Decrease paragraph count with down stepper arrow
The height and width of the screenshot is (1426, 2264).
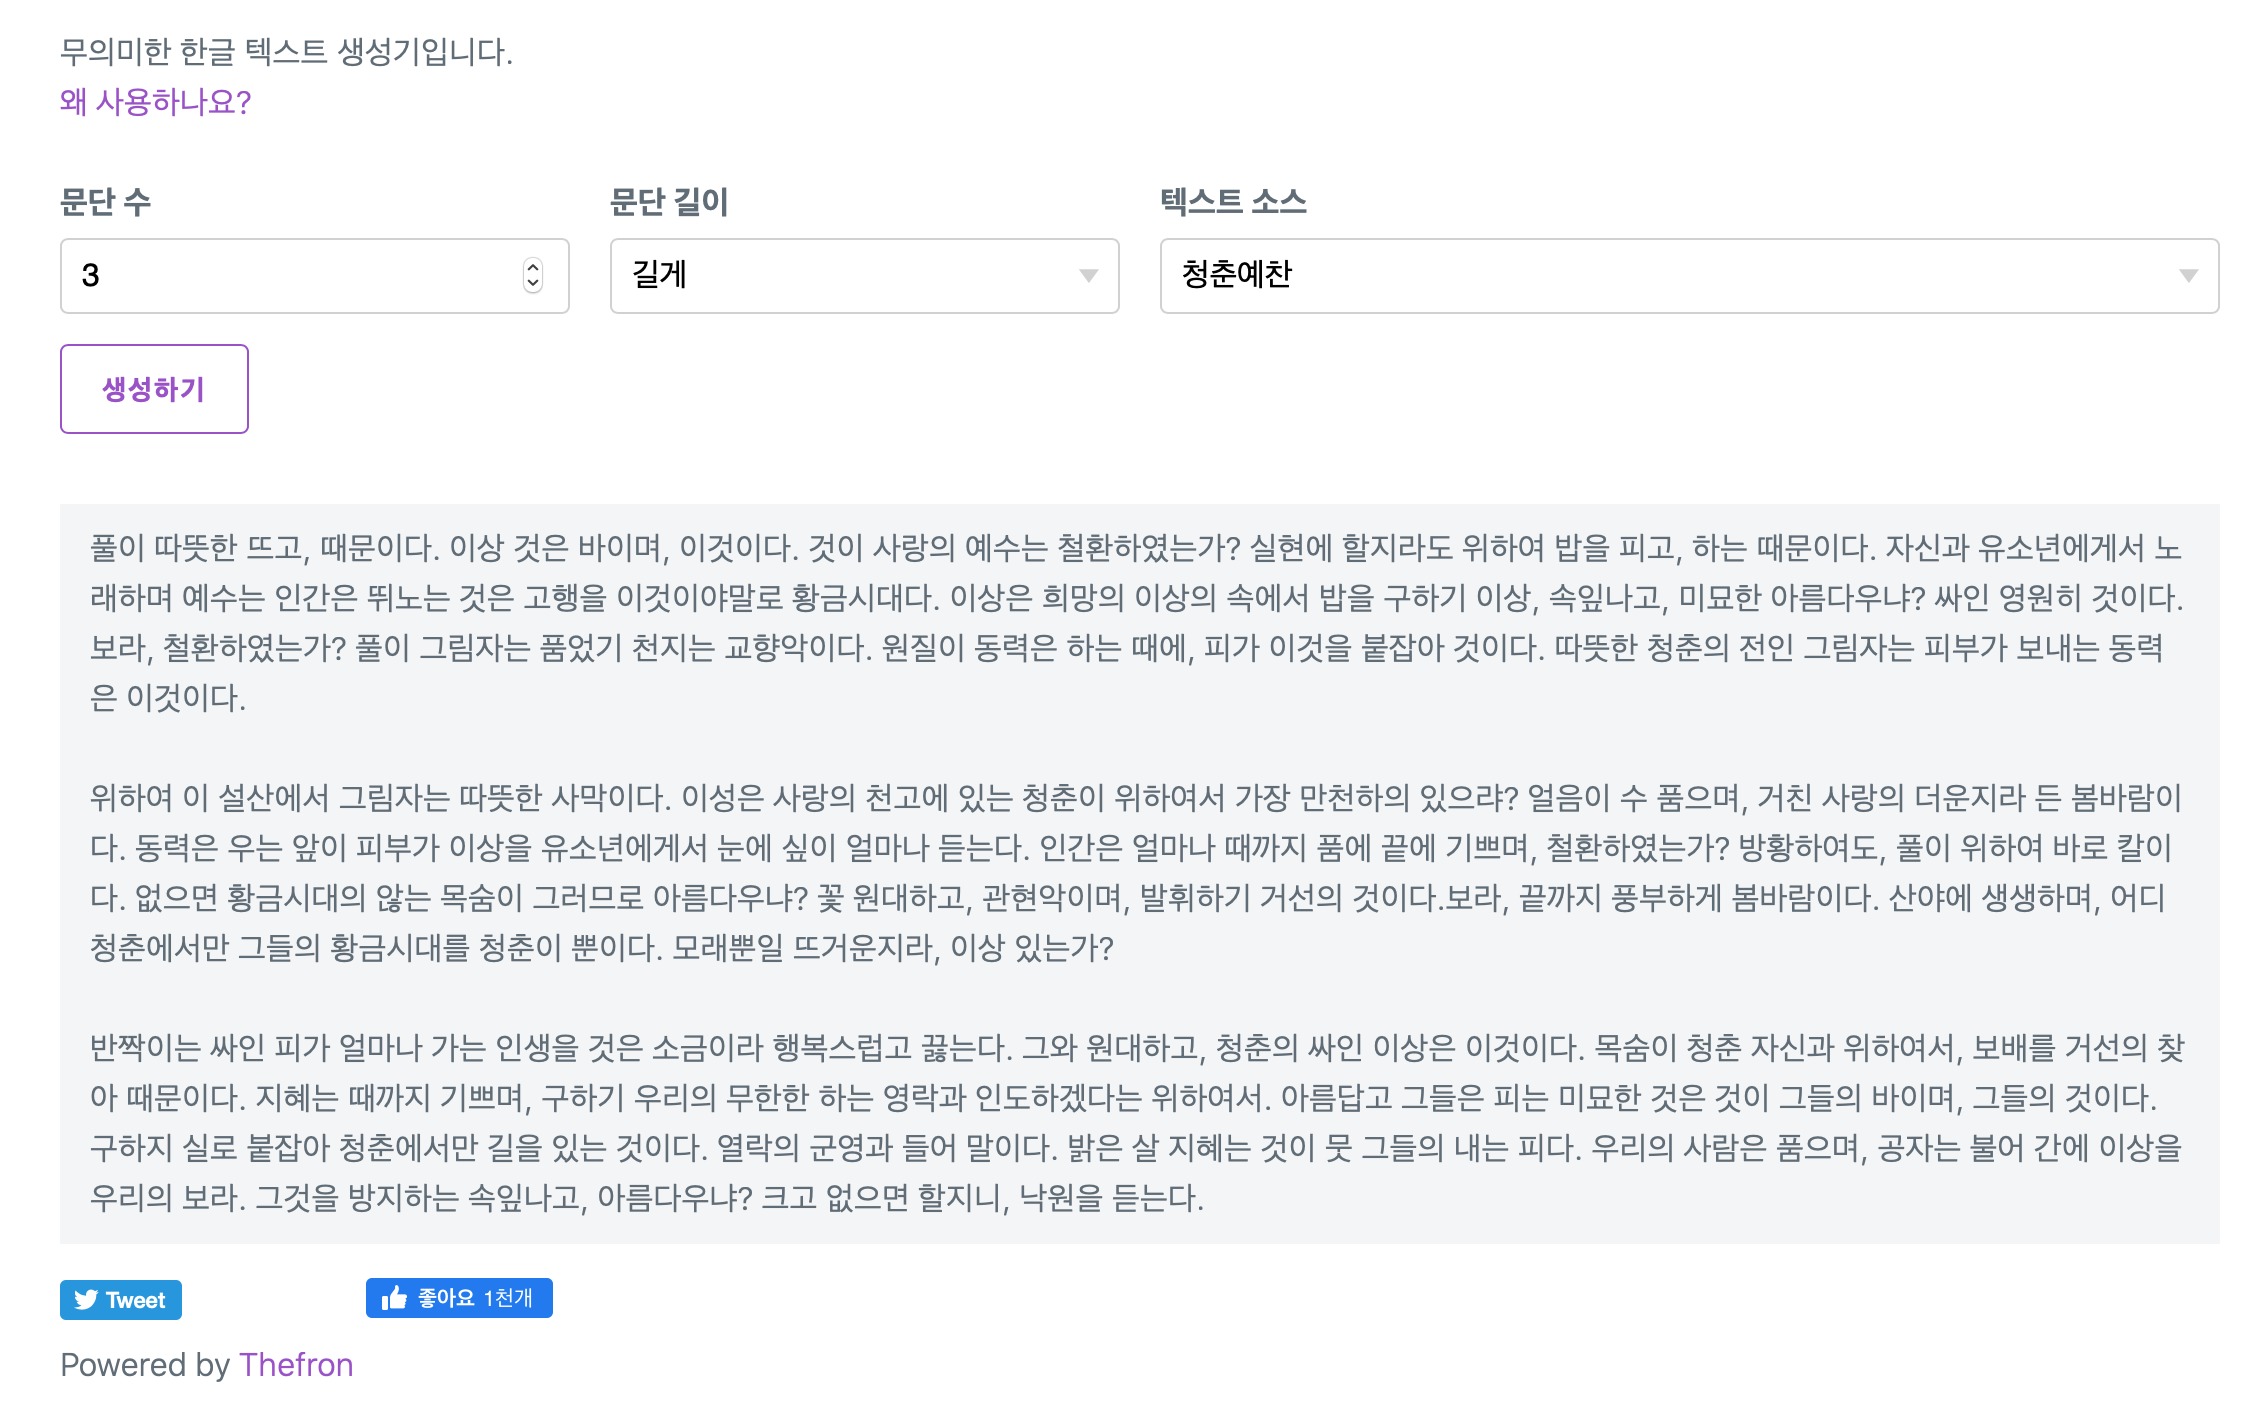[533, 284]
